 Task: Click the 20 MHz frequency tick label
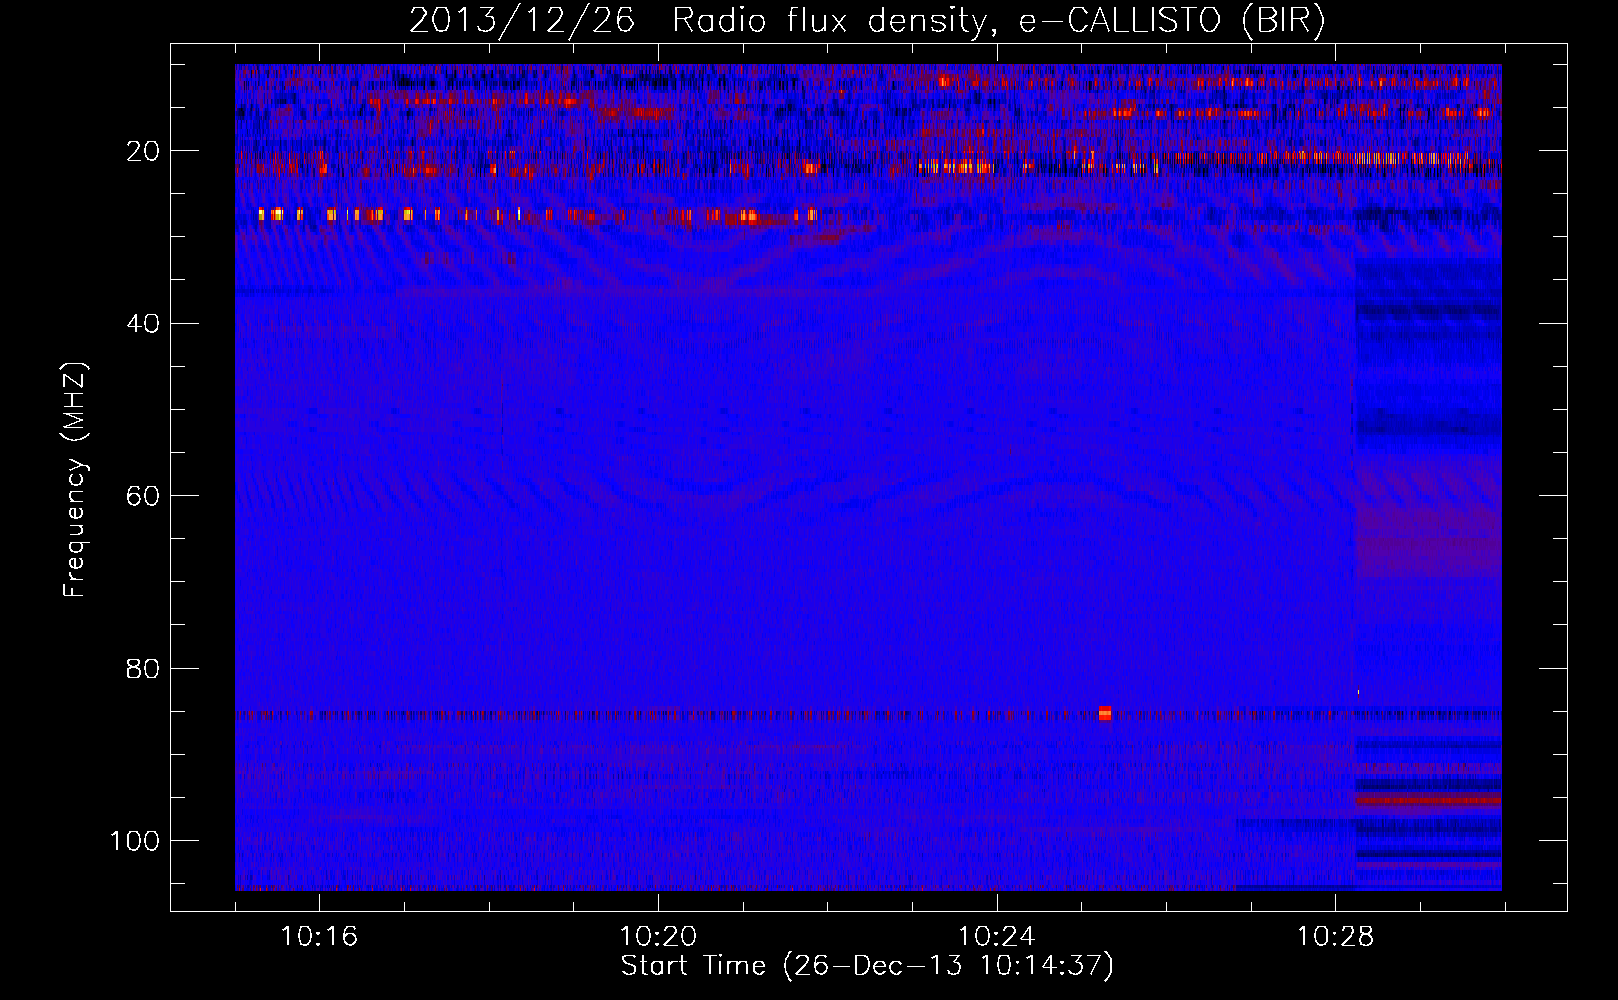(x=143, y=151)
